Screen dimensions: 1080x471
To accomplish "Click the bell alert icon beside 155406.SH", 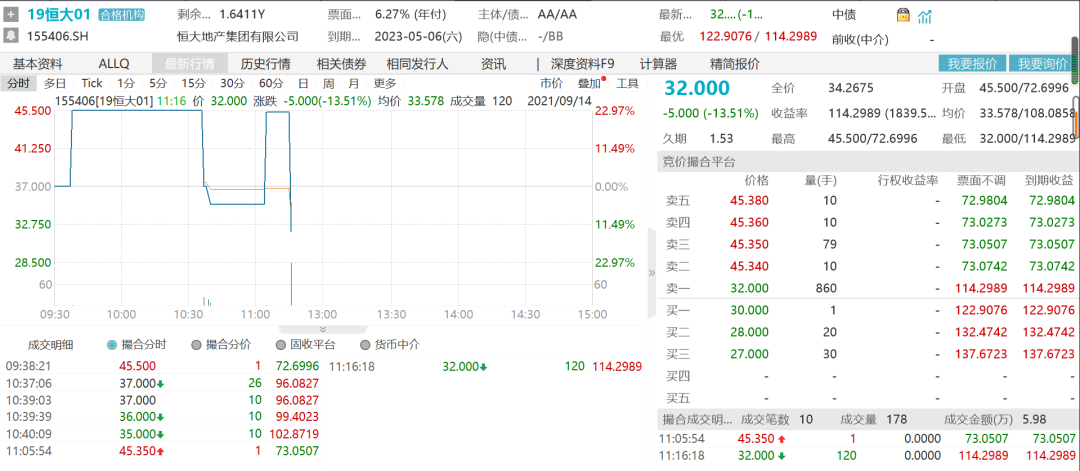I will (x=12, y=35).
